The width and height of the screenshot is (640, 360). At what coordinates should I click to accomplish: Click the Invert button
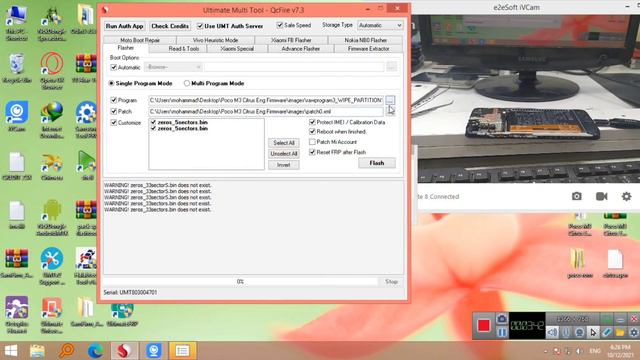(x=284, y=165)
